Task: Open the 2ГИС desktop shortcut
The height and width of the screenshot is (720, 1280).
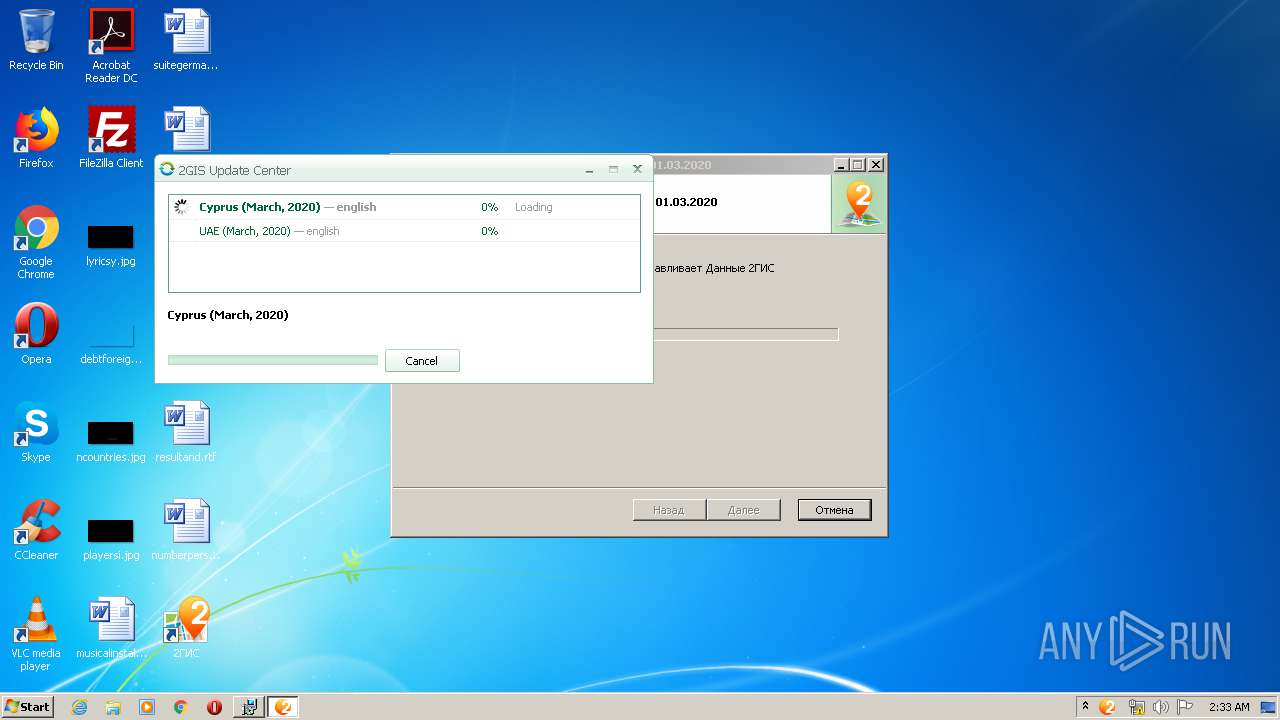Action: click(186, 628)
